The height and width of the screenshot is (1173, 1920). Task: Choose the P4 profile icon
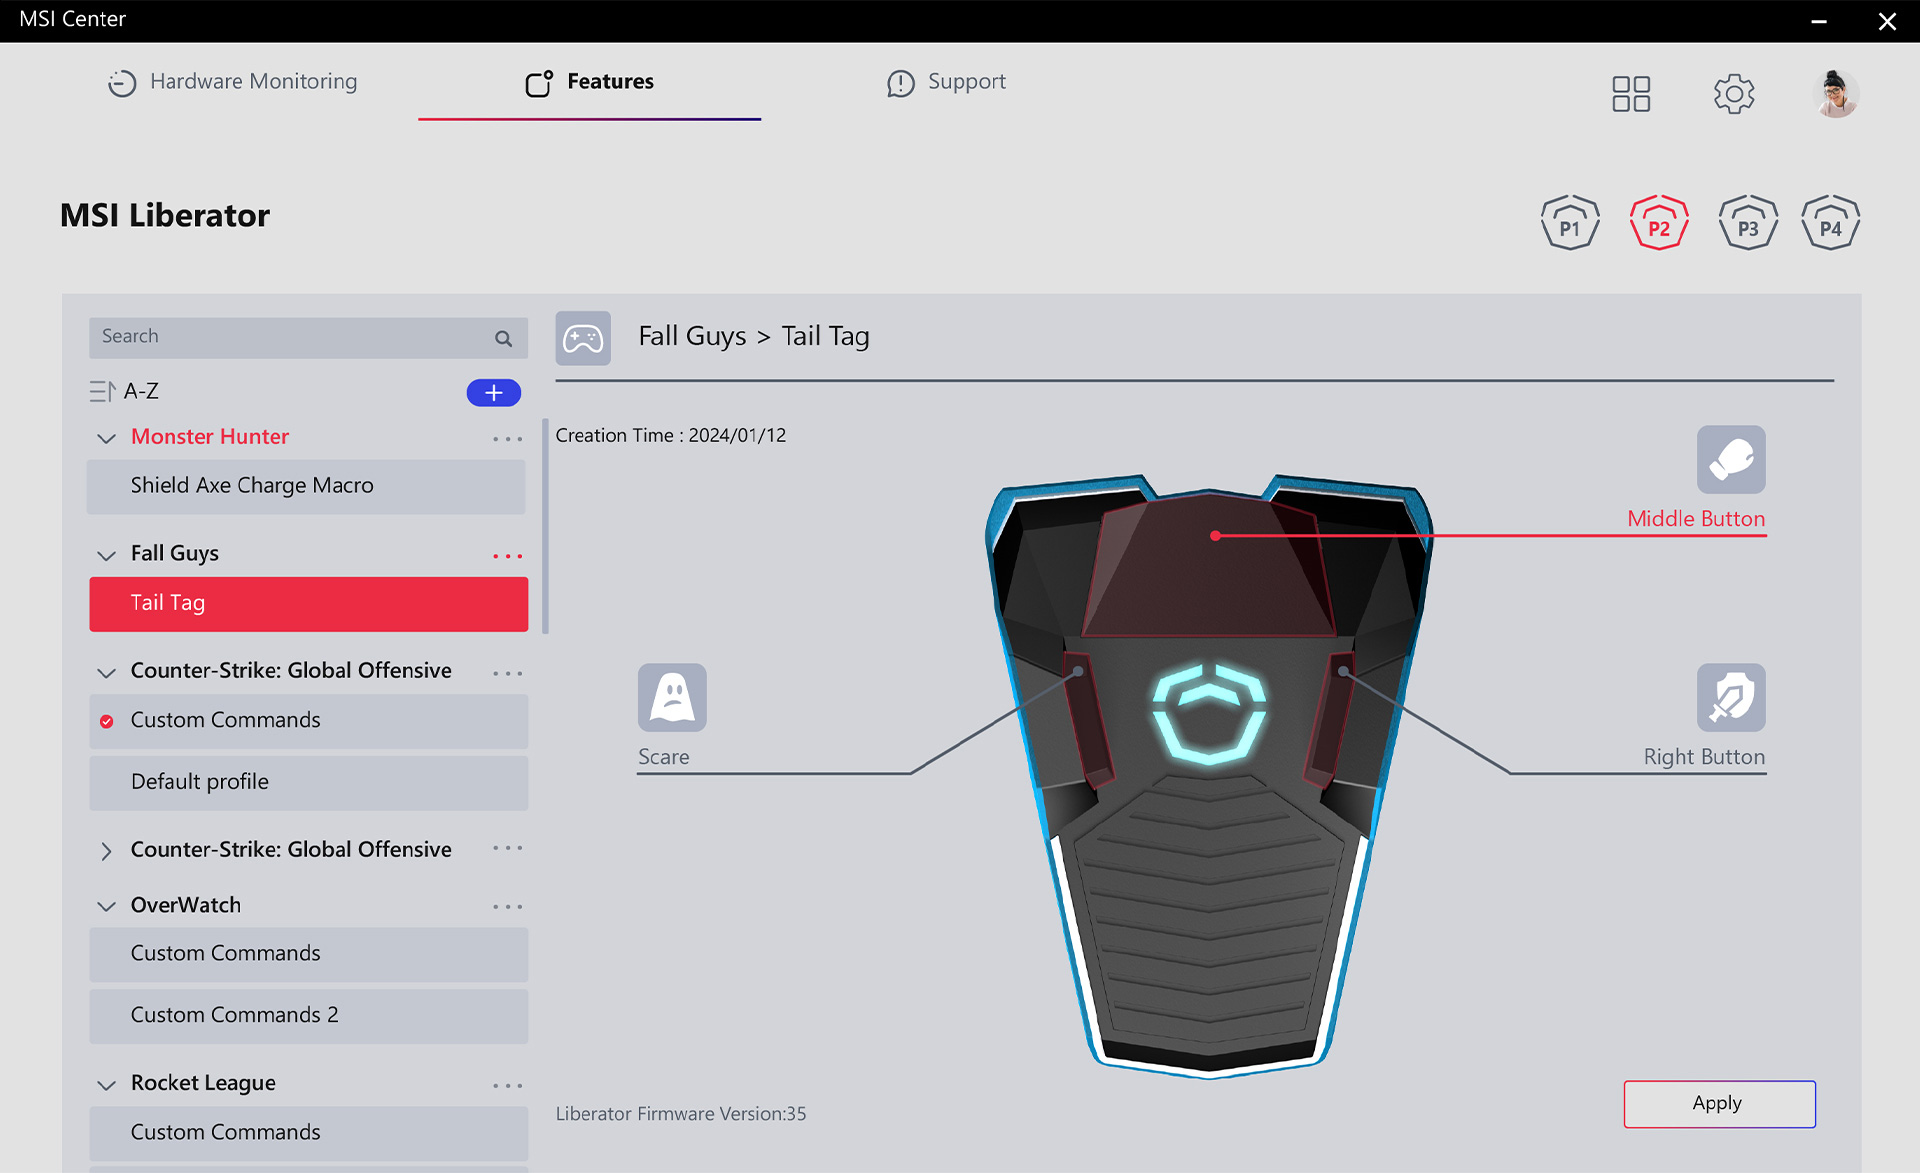click(x=1830, y=222)
